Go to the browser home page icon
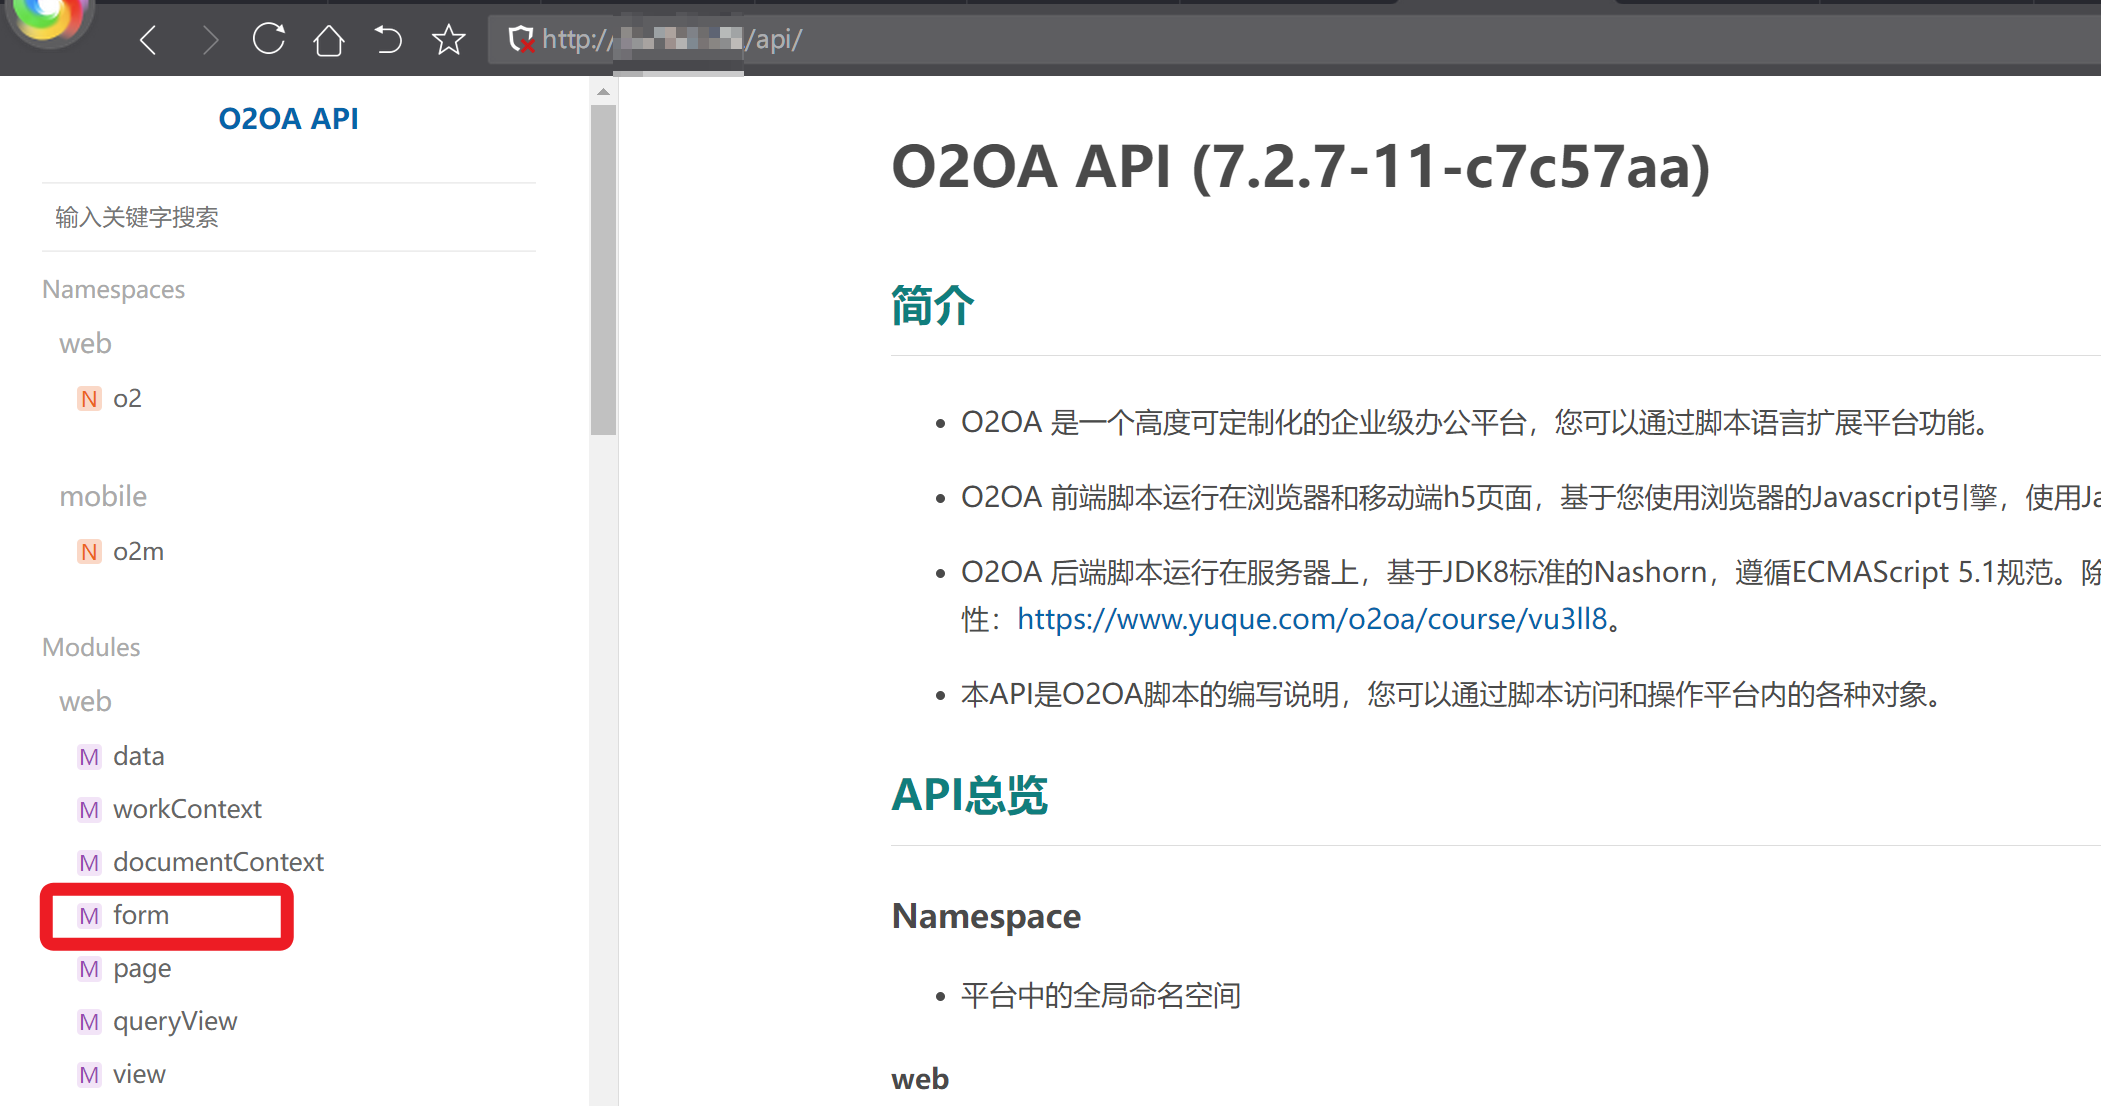 pos(328,40)
